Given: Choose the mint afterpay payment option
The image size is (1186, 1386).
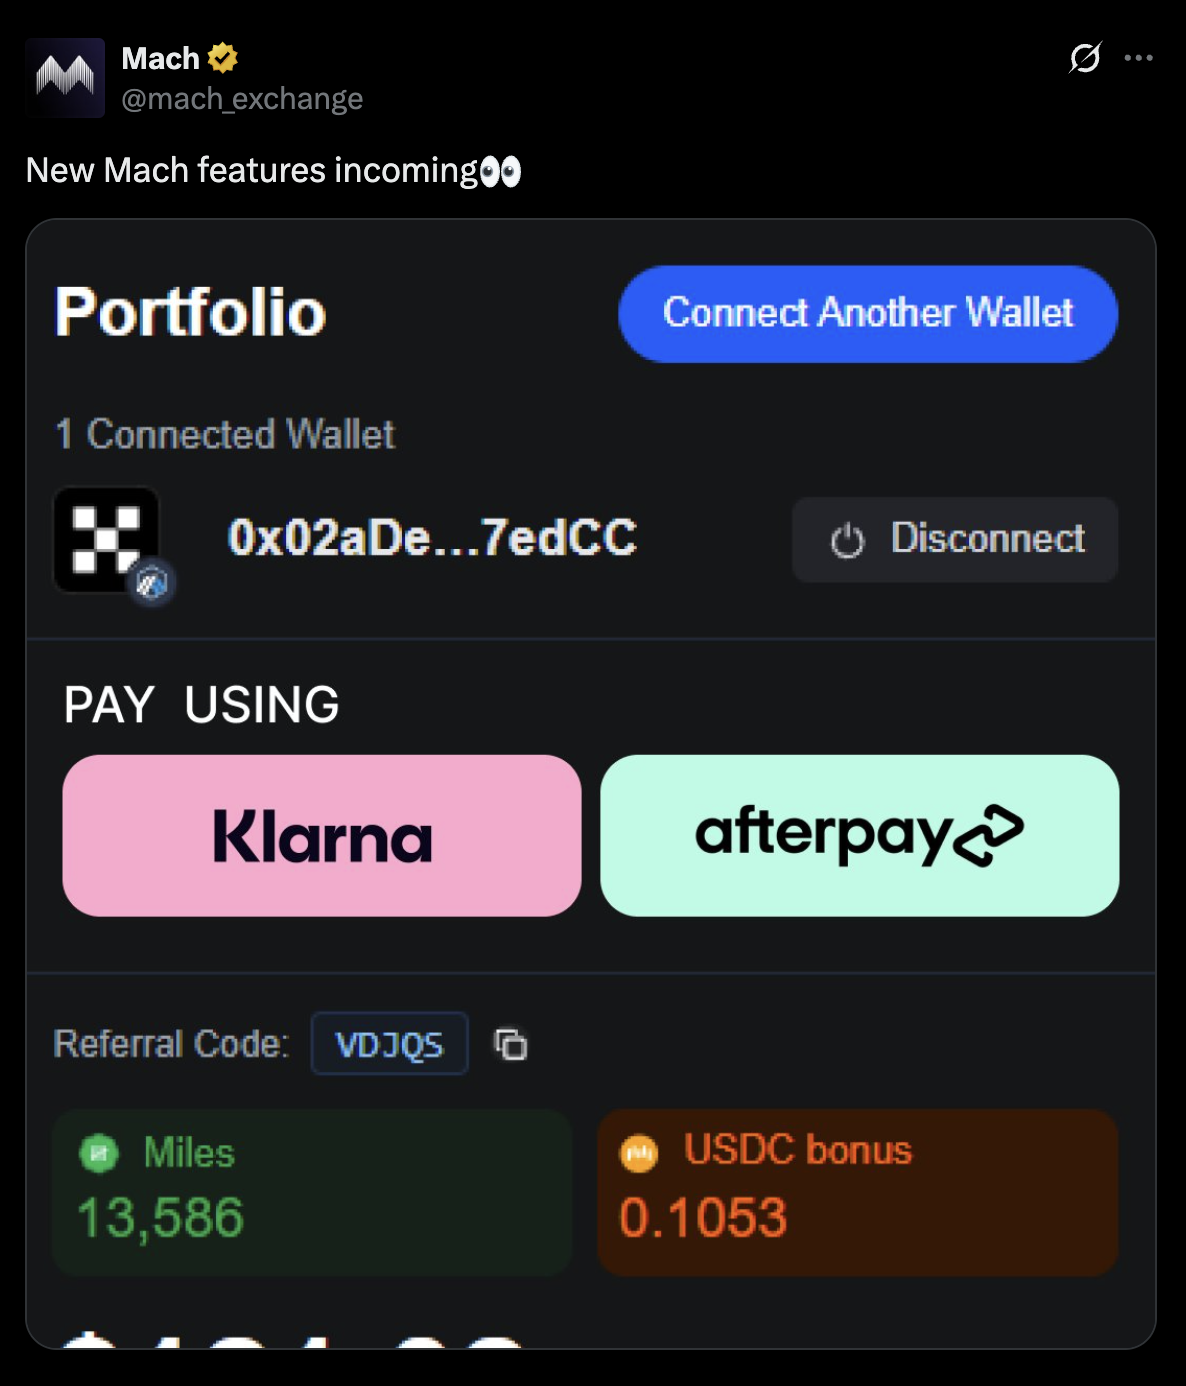Looking at the screenshot, I should pyautogui.click(x=859, y=836).
